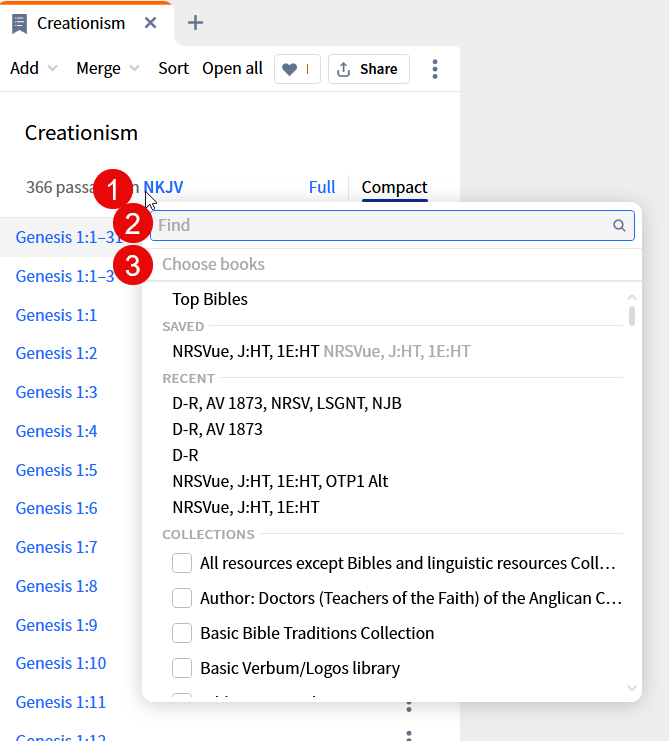Viewport: 669px width, 741px height.
Task: Open the Genesis 1:2 passage link
Action: (x=56, y=353)
